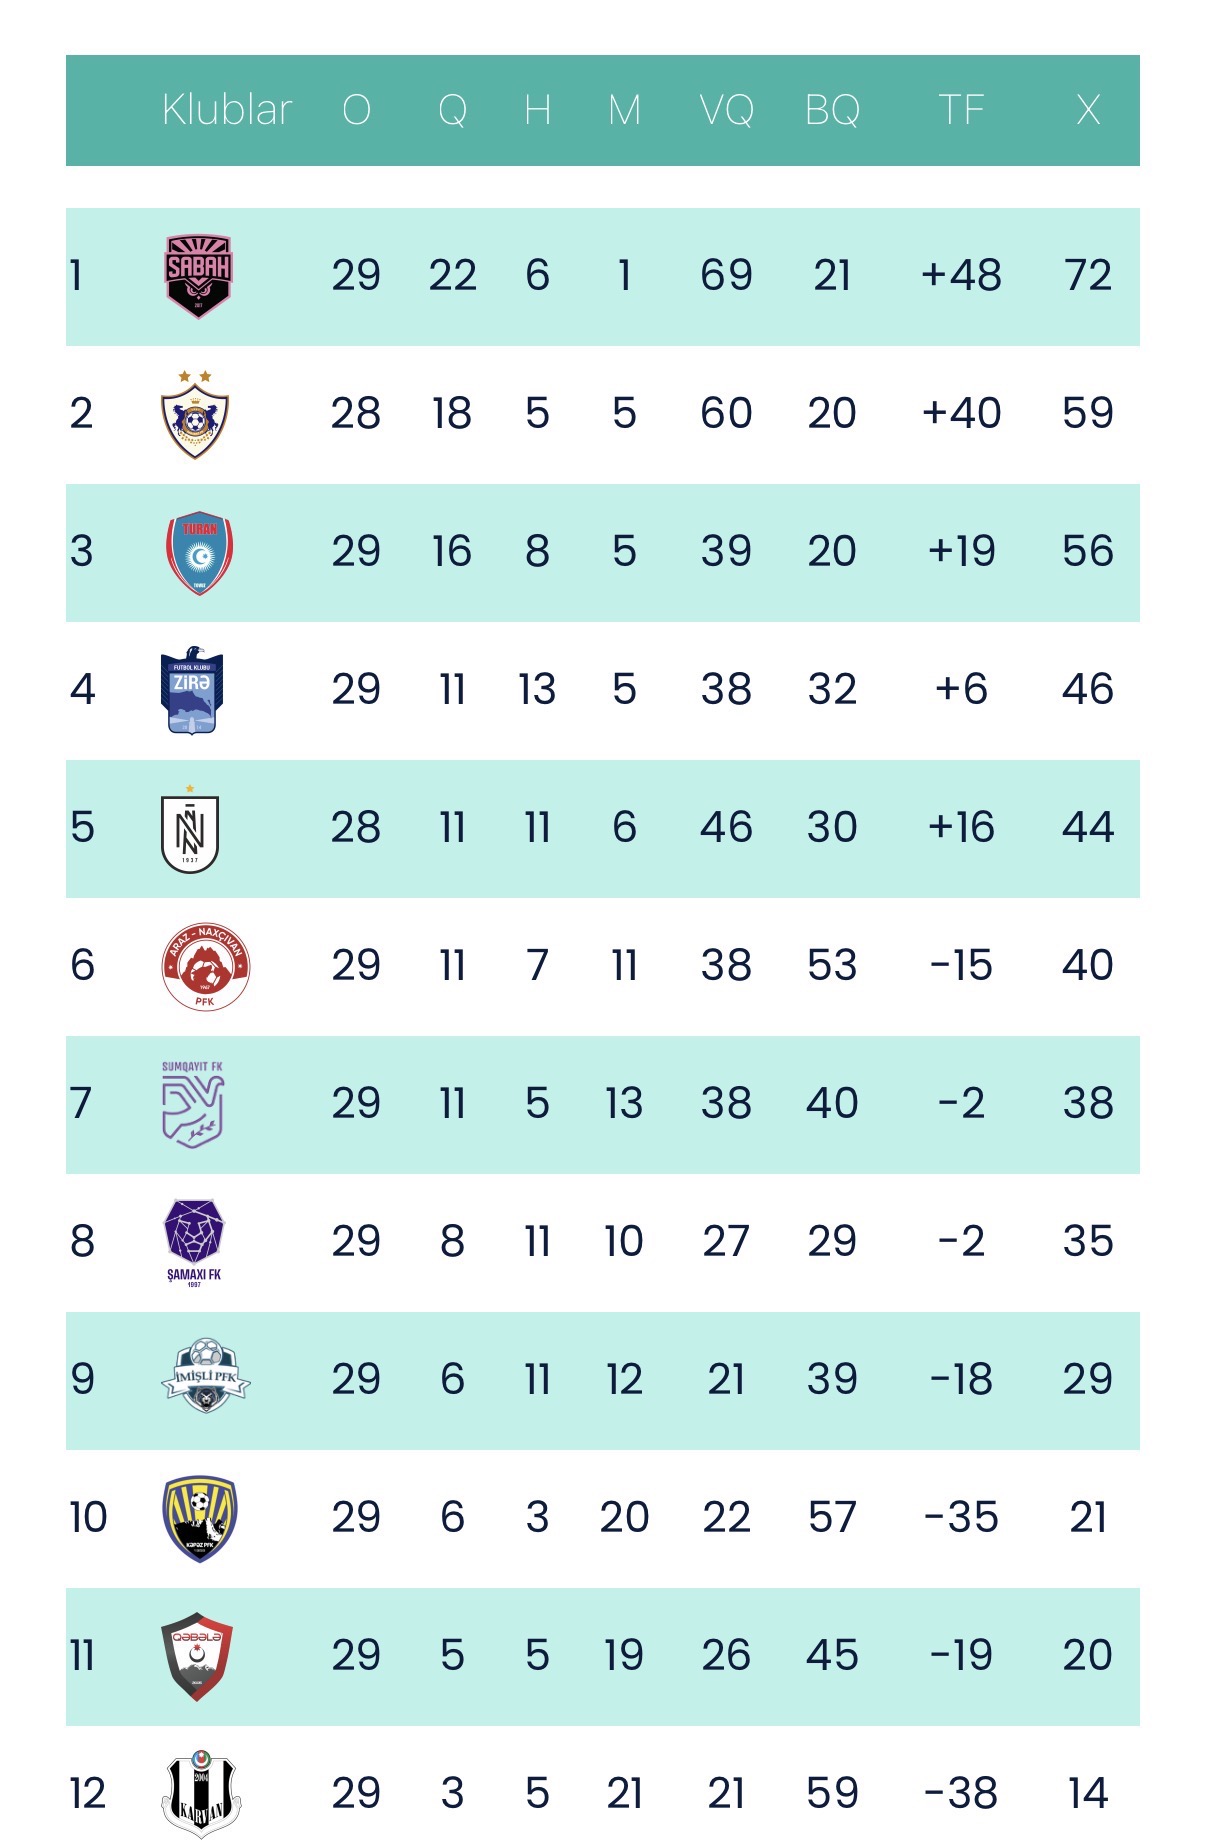Click rank number 10 in the table

pos(88,1518)
